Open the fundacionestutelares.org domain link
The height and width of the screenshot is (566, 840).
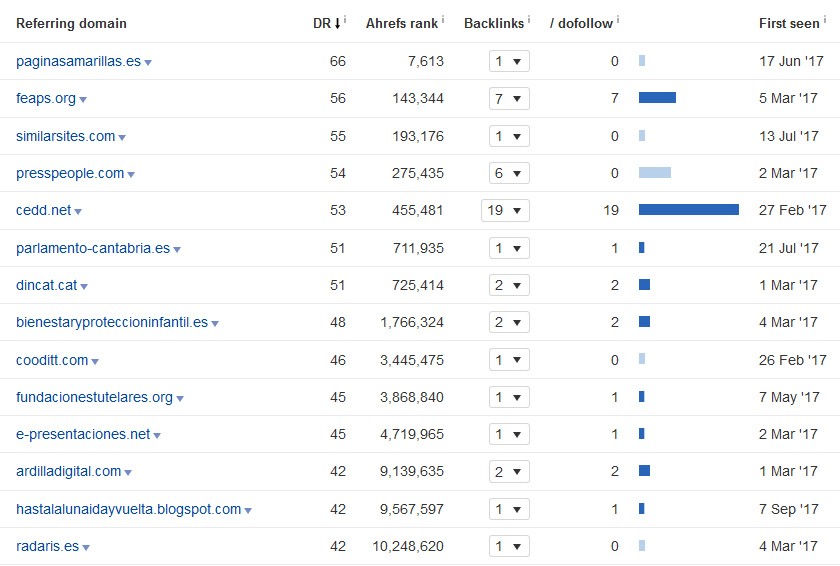point(94,397)
